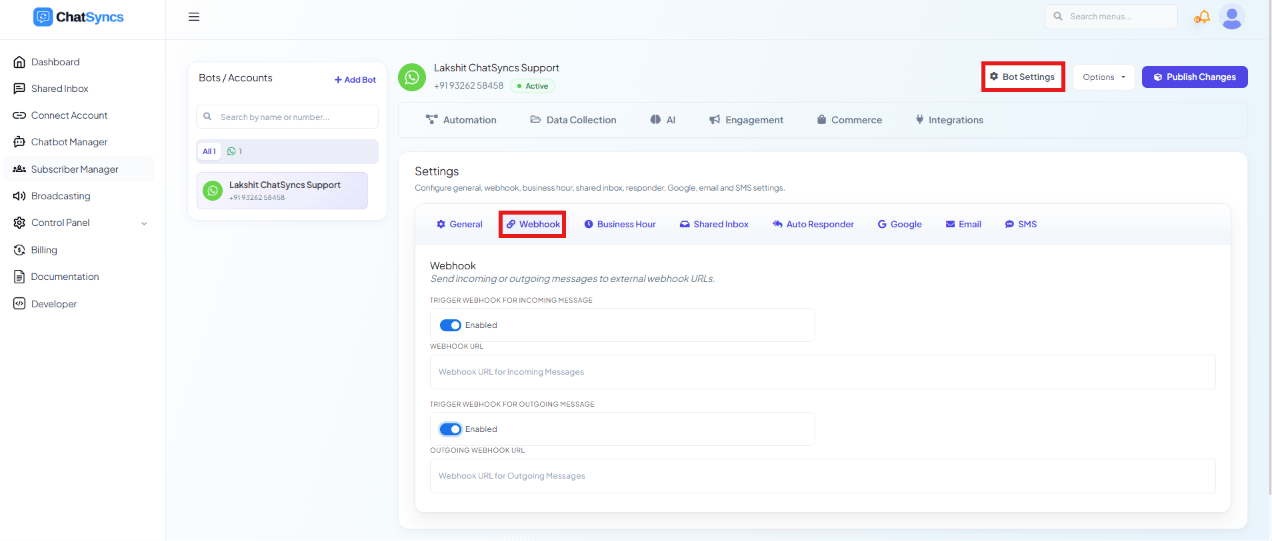
Task: Click the Control Panel gear icon
Action: coord(19,223)
